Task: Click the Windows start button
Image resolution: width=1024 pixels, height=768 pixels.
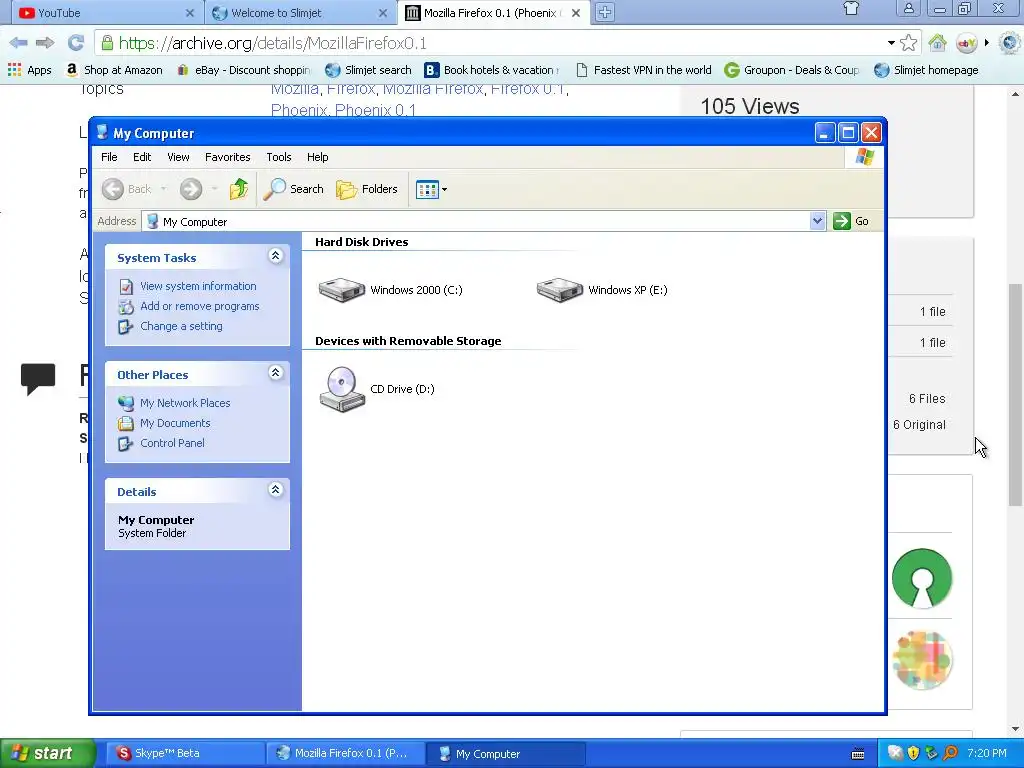Action: [x=47, y=753]
